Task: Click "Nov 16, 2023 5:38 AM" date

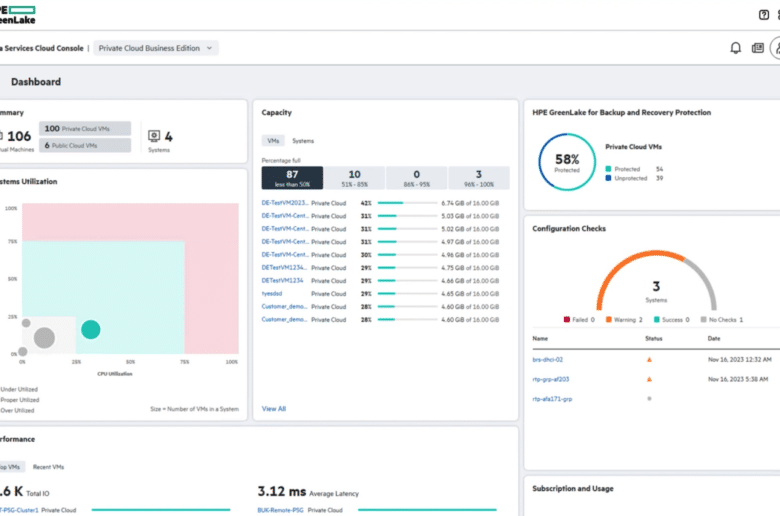Action: (x=738, y=379)
